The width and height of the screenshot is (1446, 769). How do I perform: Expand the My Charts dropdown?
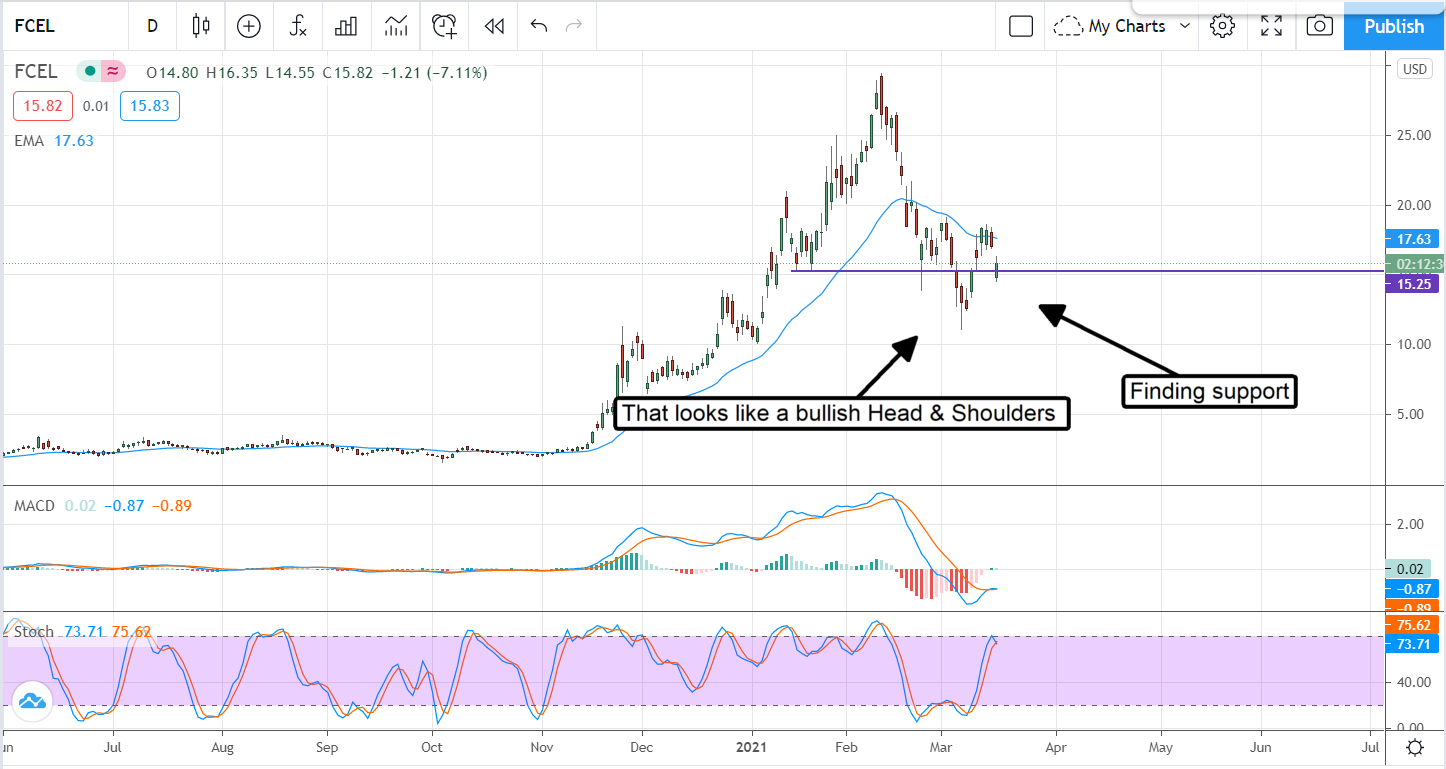pos(1123,26)
